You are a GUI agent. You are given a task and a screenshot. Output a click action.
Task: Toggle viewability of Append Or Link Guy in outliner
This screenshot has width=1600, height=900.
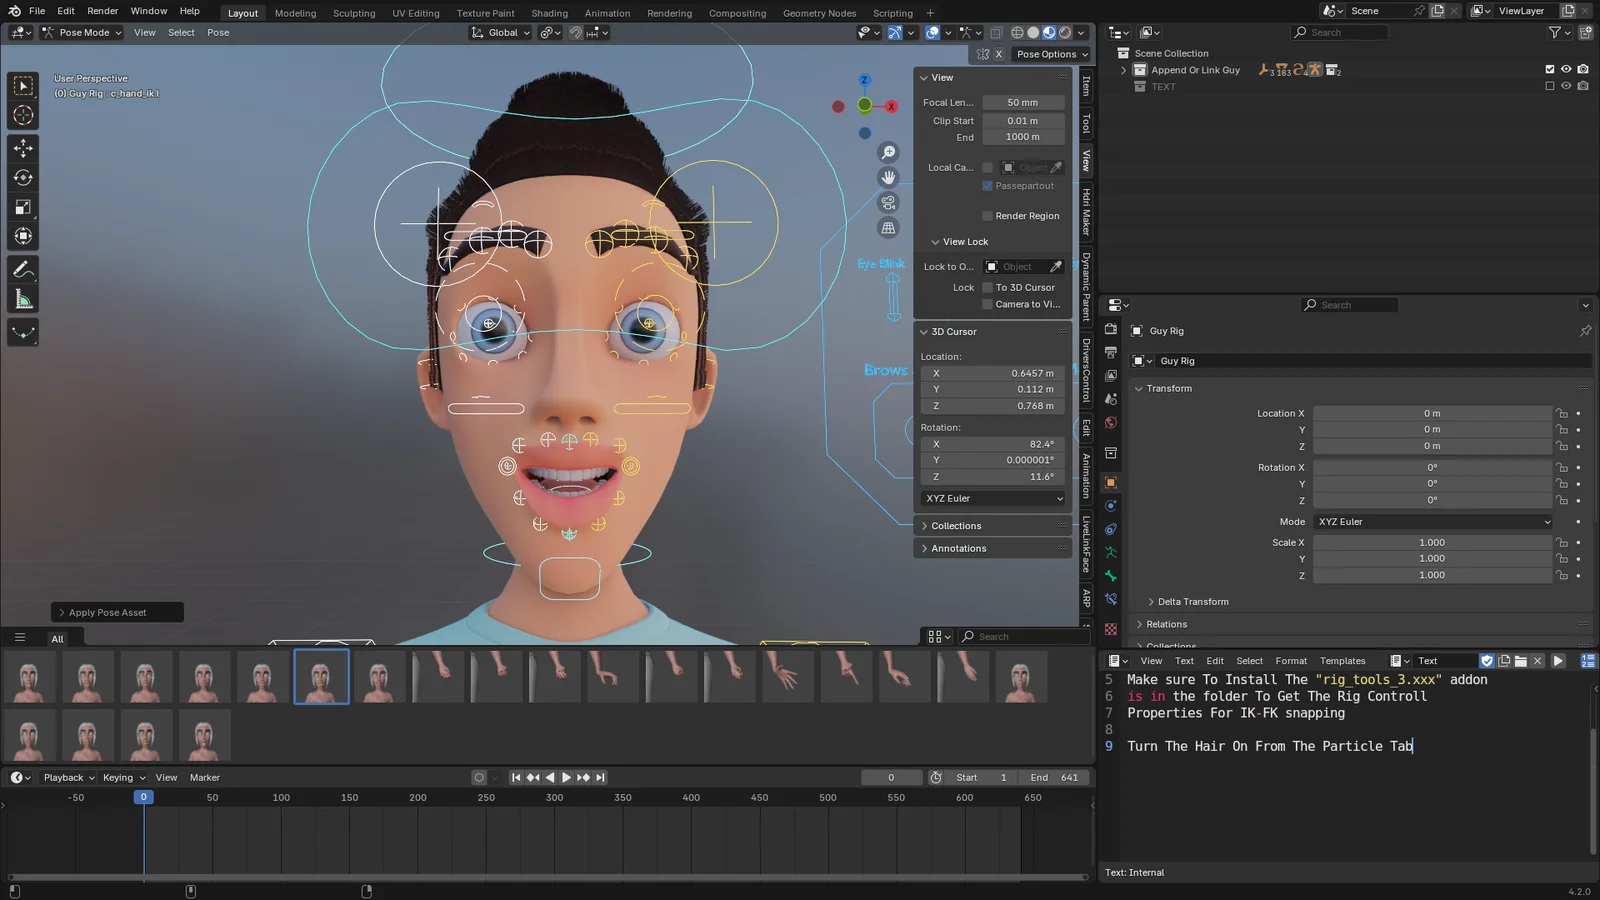click(x=1565, y=69)
